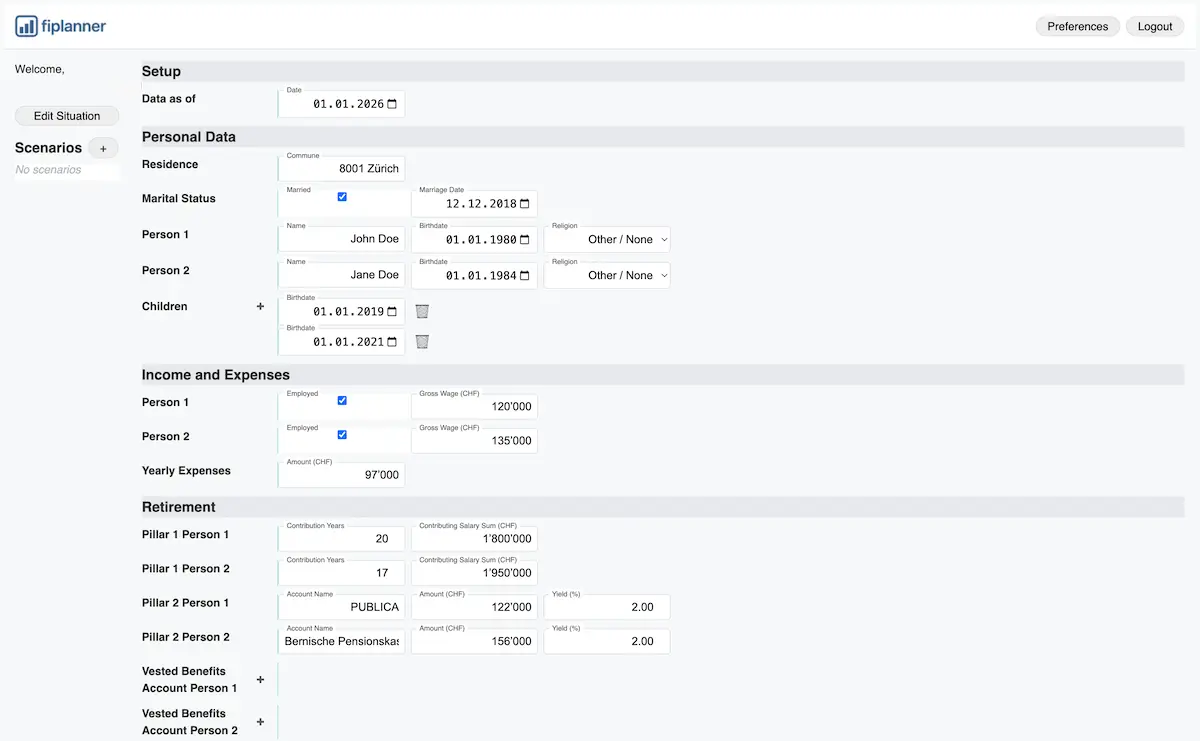Click the Scenarios heading in the sidebar
Image resolution: width=1200 pixels, height=741 pixels.
tap(47, 147)
